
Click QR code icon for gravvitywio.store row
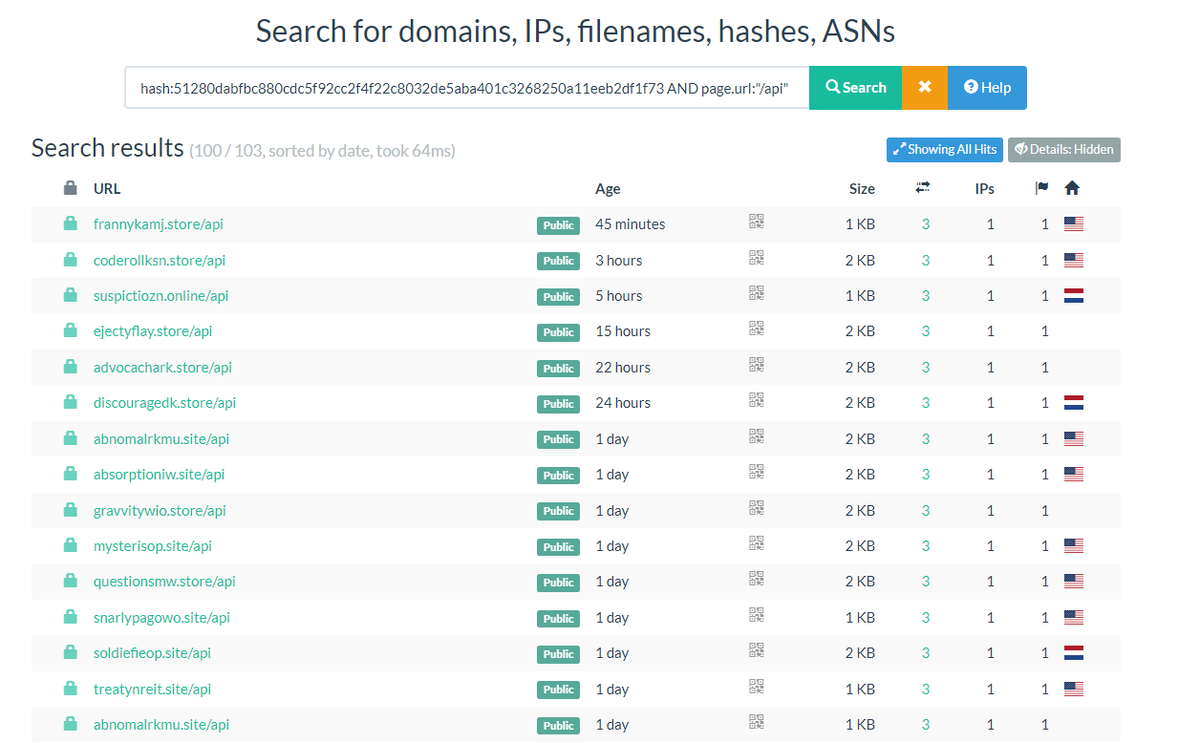[x=756, y=508]
